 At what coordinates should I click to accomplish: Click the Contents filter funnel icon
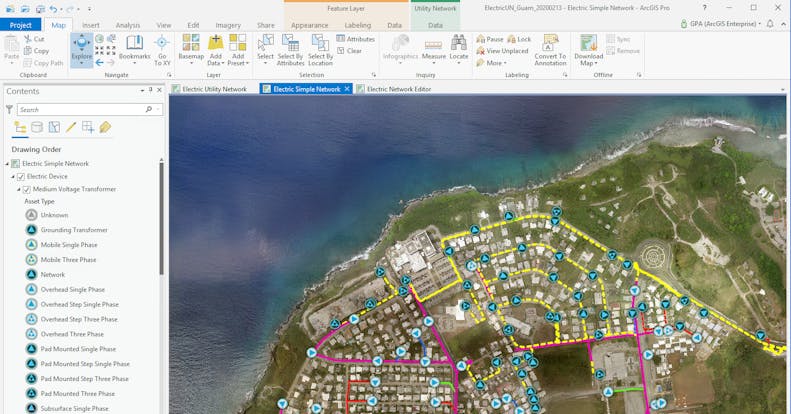[x=9, y=109]
